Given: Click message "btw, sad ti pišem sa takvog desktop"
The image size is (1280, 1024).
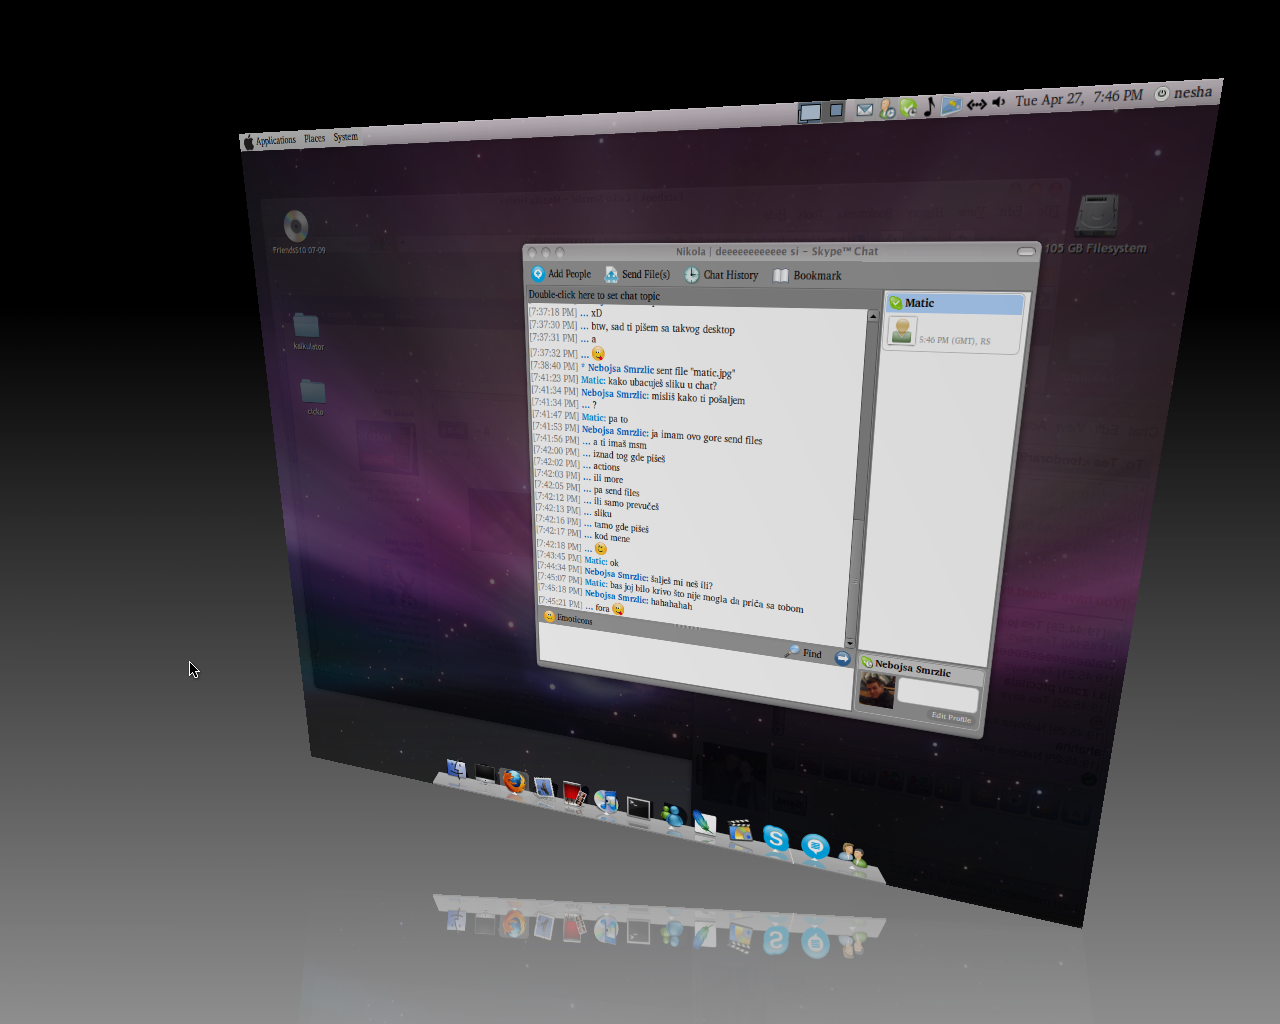Looking at the screenshot, I should click(x=663, y=328).
